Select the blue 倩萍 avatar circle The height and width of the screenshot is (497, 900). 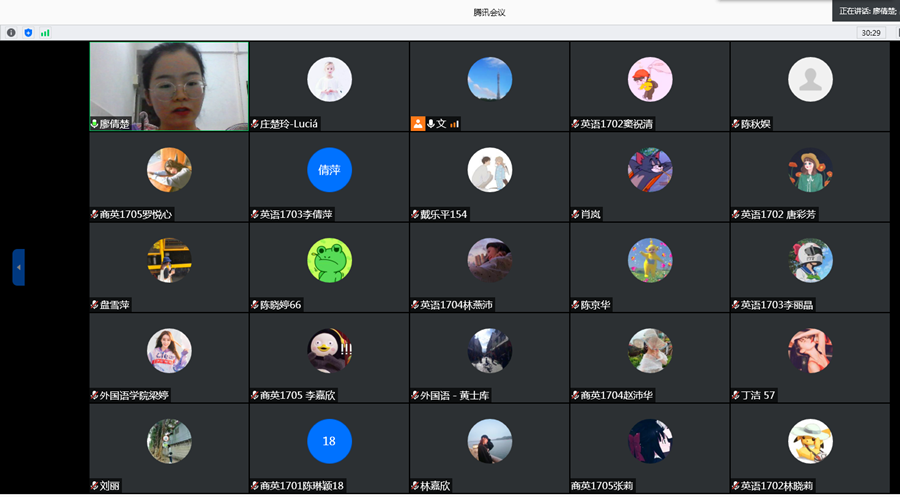point(329,170)
